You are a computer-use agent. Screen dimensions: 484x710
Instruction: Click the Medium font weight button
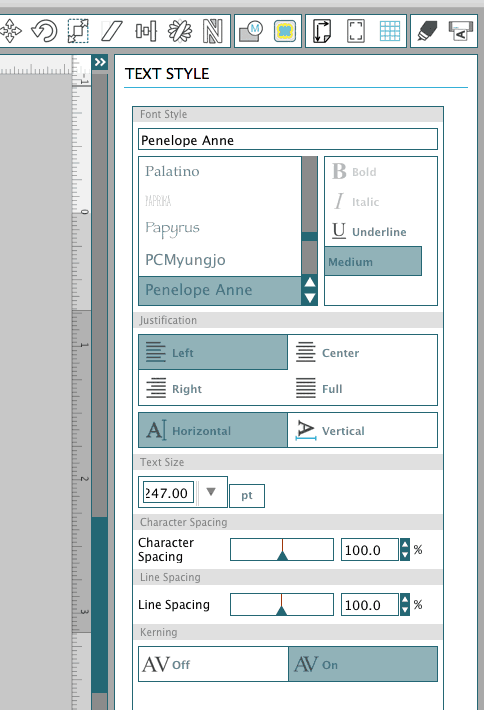(x=373, y=261)
